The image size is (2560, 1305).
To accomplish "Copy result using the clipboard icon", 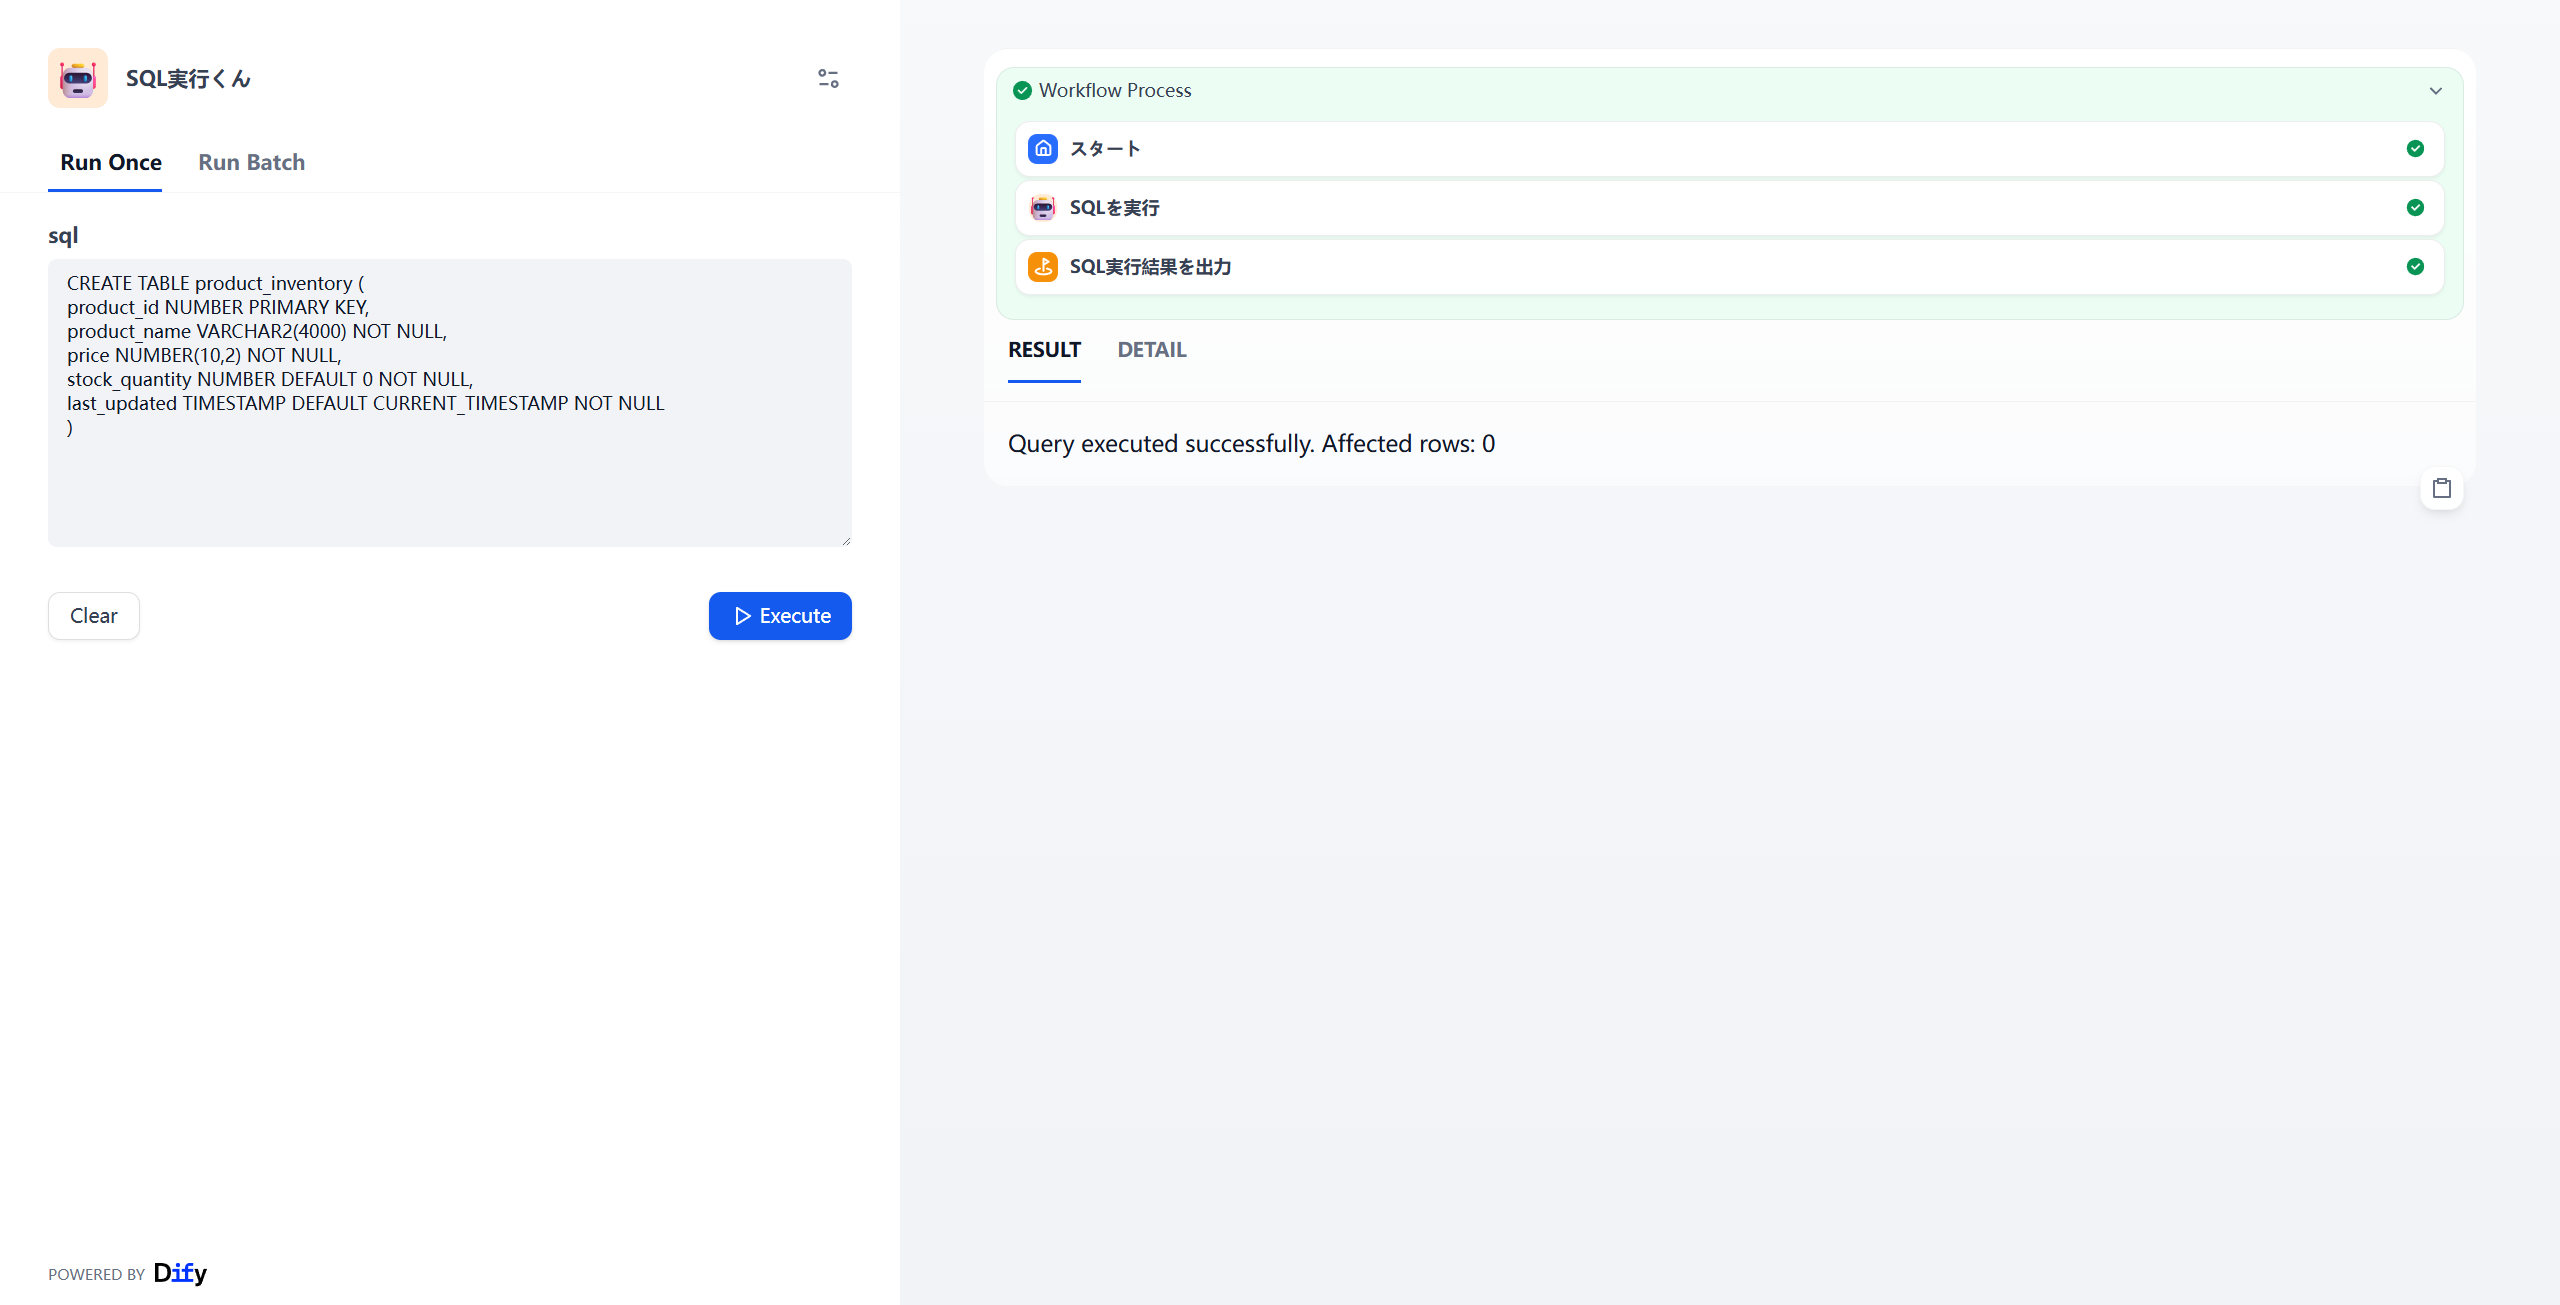I will click(2441, 488).
